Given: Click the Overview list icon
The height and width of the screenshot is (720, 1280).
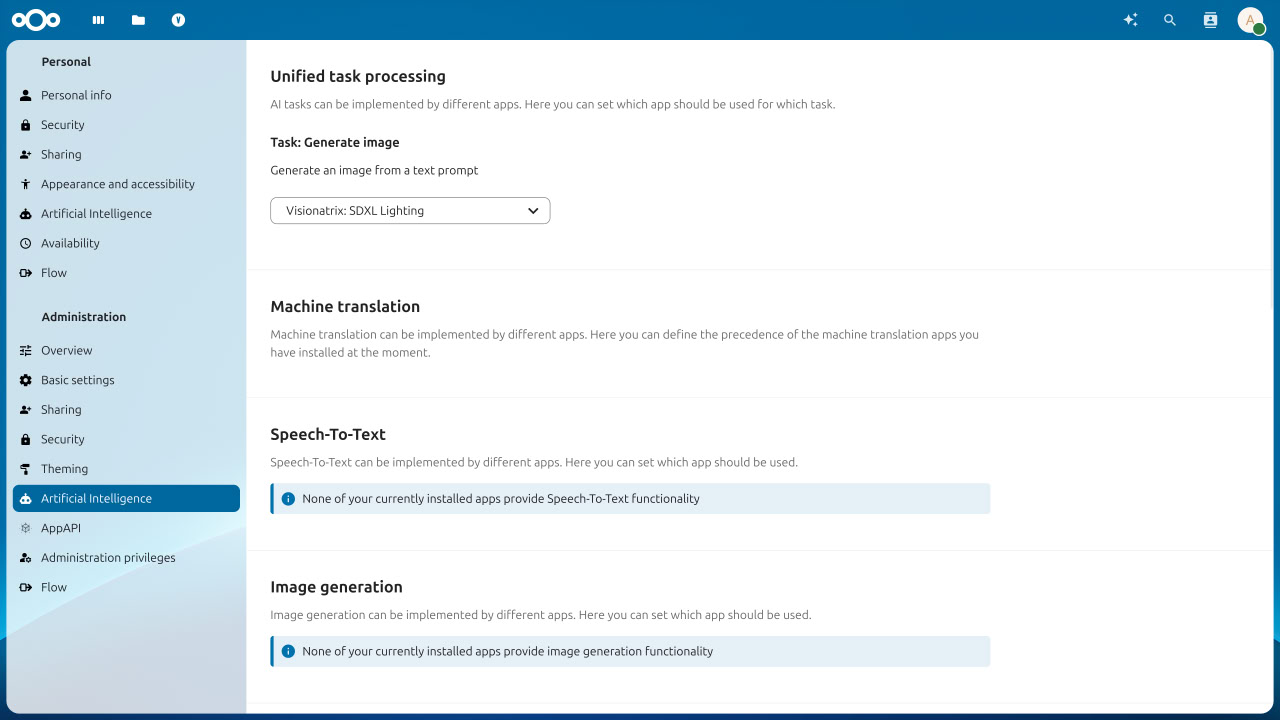Looking at the screenshot, I should coord(26,350).
